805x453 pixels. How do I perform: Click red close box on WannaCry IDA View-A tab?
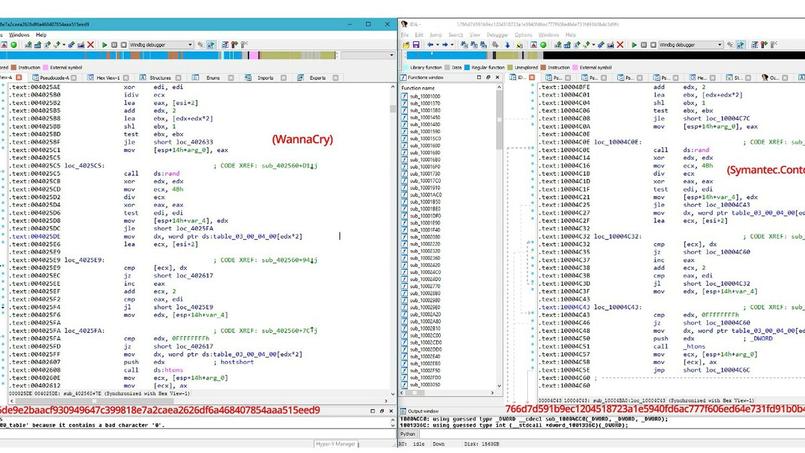[x=19, y=78]
